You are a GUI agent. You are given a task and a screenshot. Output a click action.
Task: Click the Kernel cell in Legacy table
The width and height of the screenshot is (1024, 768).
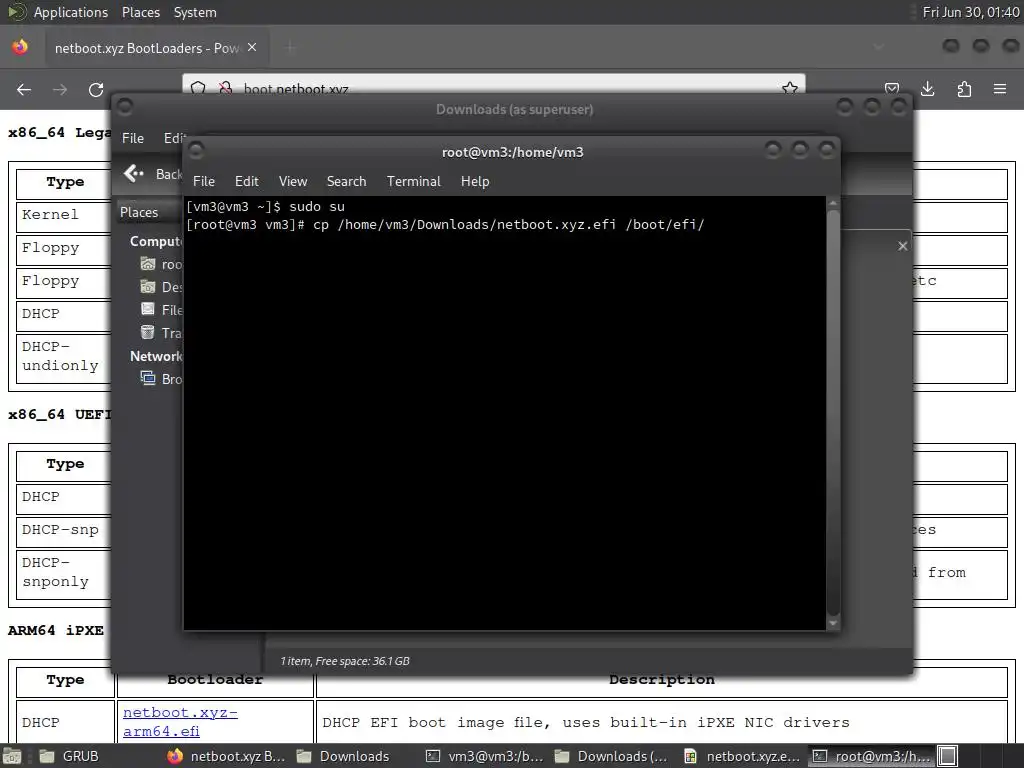[x=65, y=215]
